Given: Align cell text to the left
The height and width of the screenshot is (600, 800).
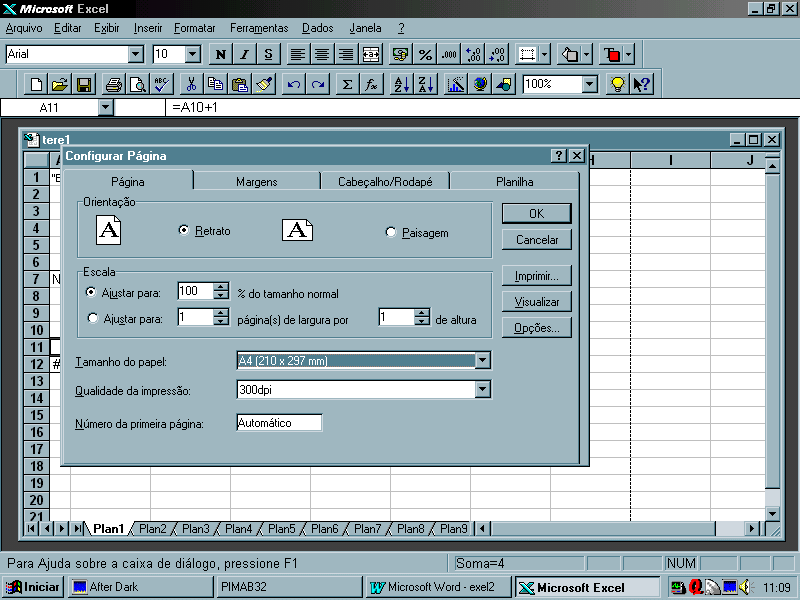Looking at the screenshot, I should point(297,54).
